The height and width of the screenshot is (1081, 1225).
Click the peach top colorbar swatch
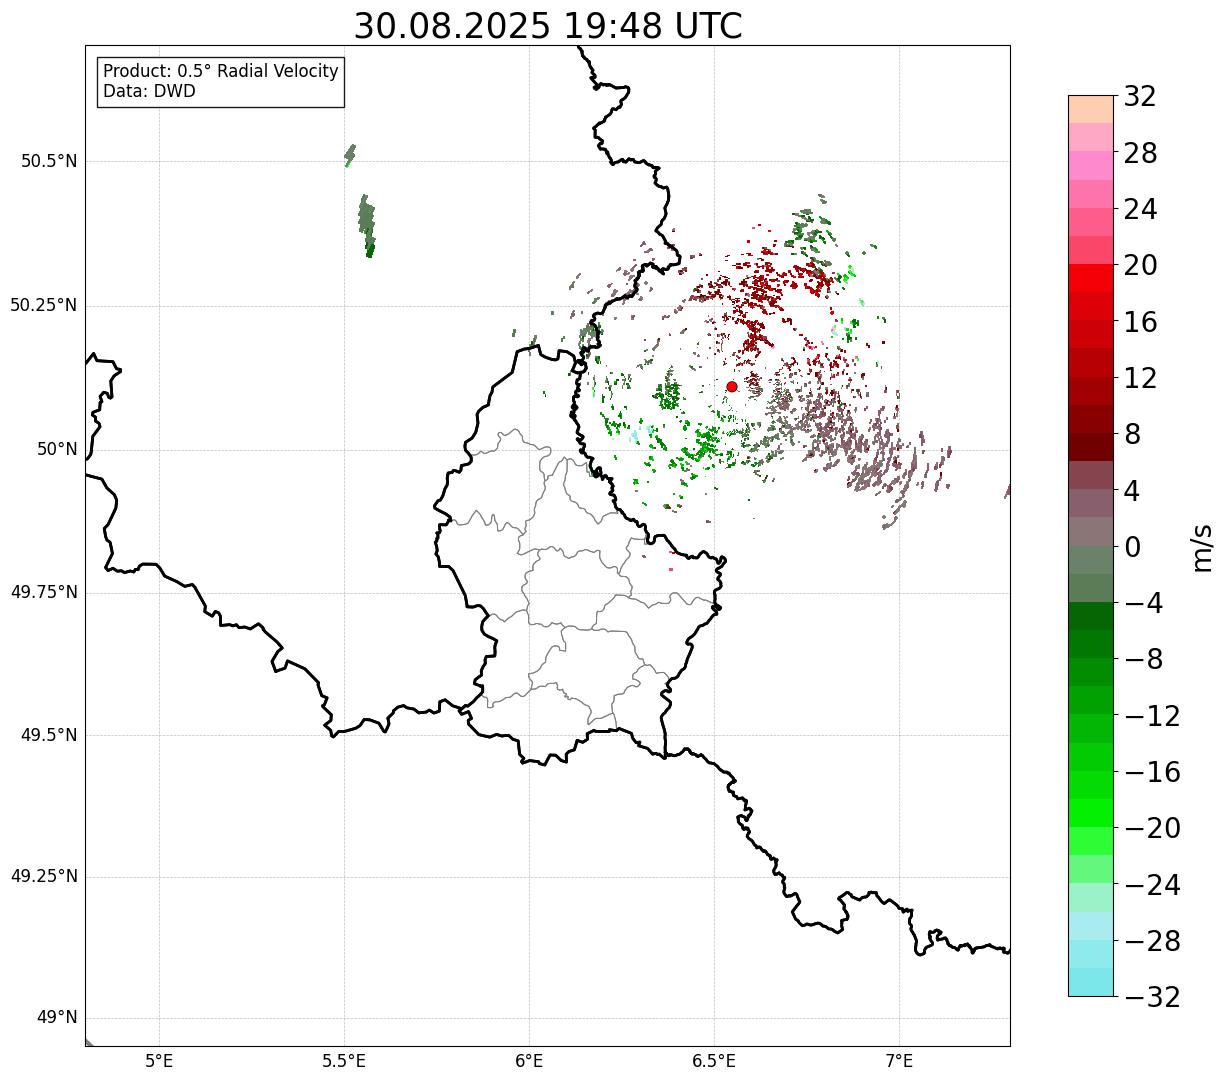[1091, 109]
